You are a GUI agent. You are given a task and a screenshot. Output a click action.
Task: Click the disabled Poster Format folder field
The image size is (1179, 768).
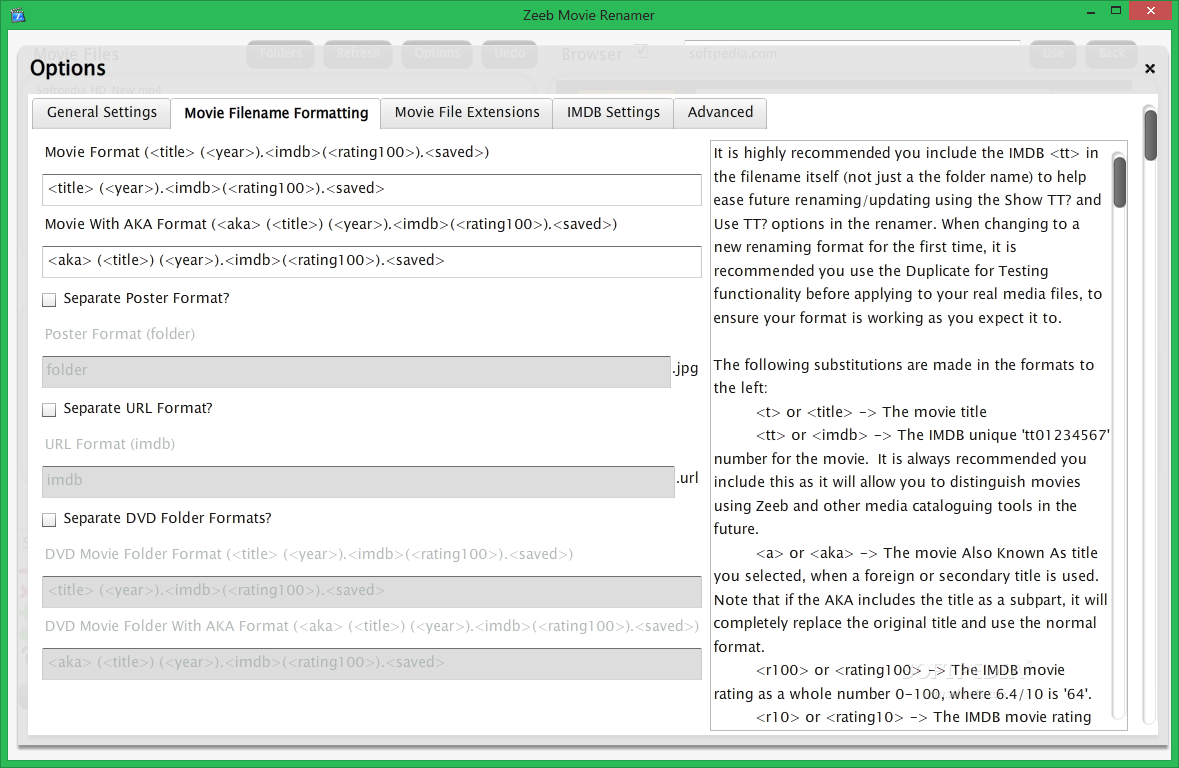356,371
